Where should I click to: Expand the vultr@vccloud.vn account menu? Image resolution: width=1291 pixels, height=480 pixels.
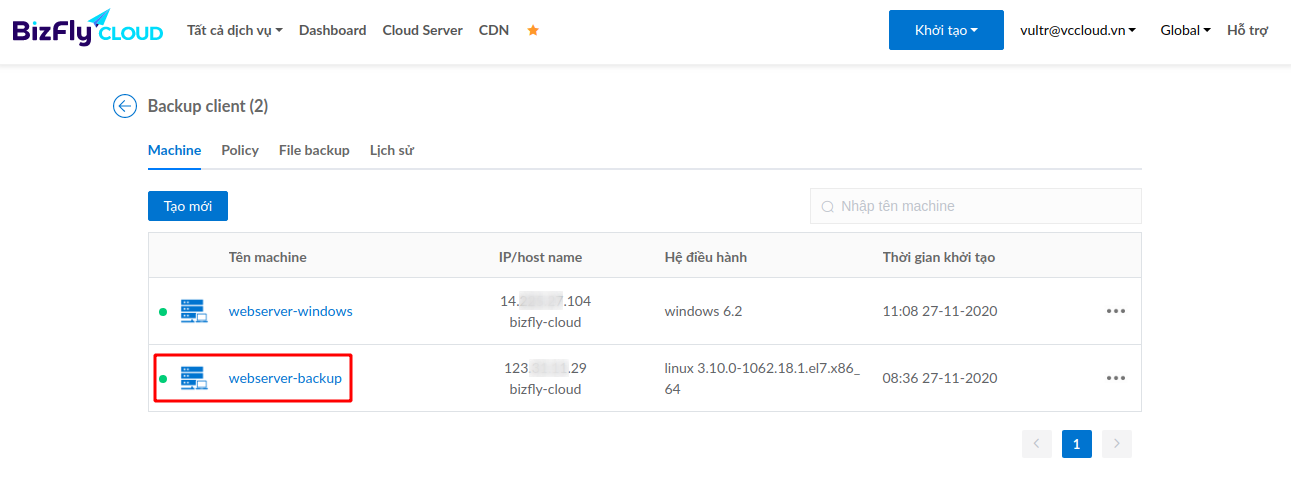[1078, 30]
